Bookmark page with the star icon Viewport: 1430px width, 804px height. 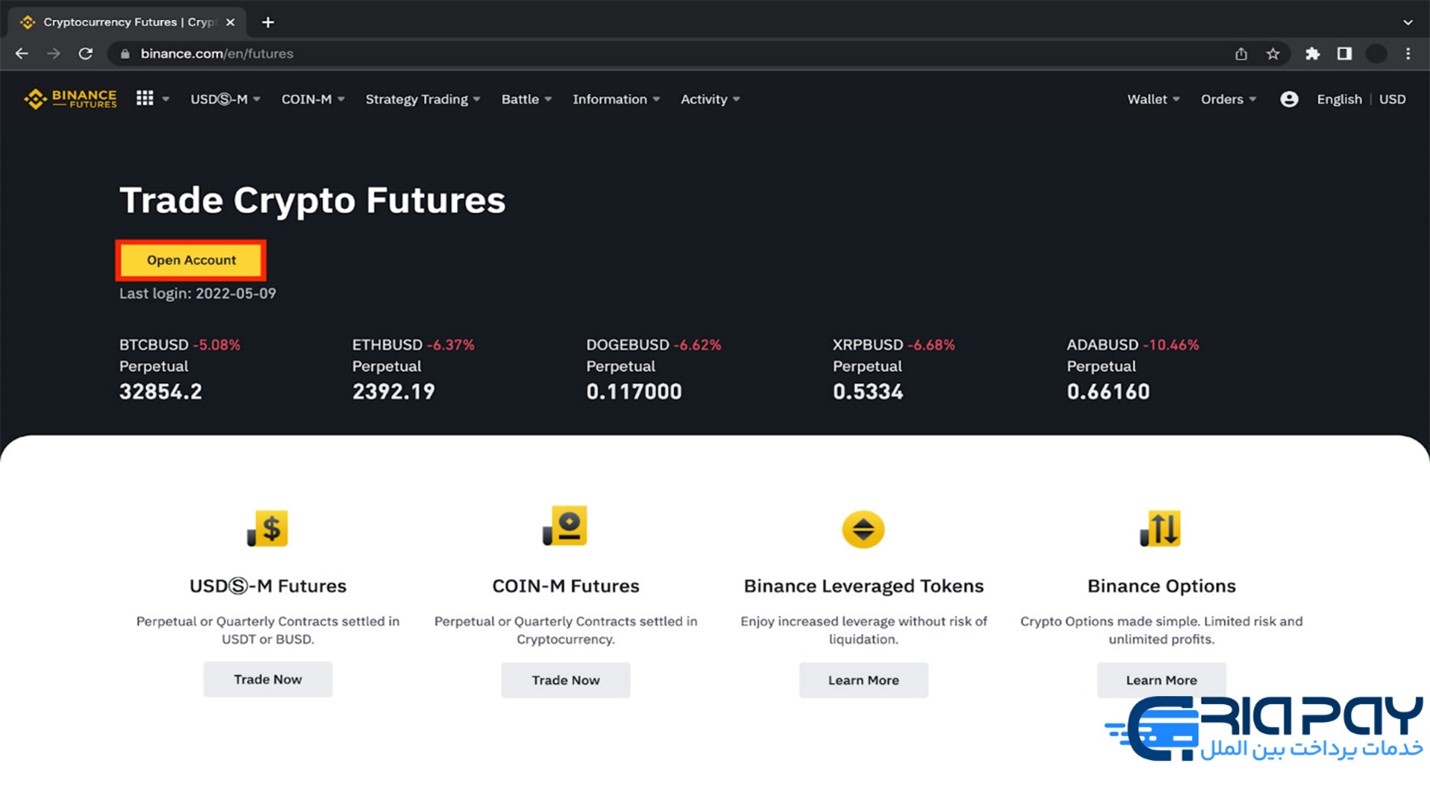1273,54
